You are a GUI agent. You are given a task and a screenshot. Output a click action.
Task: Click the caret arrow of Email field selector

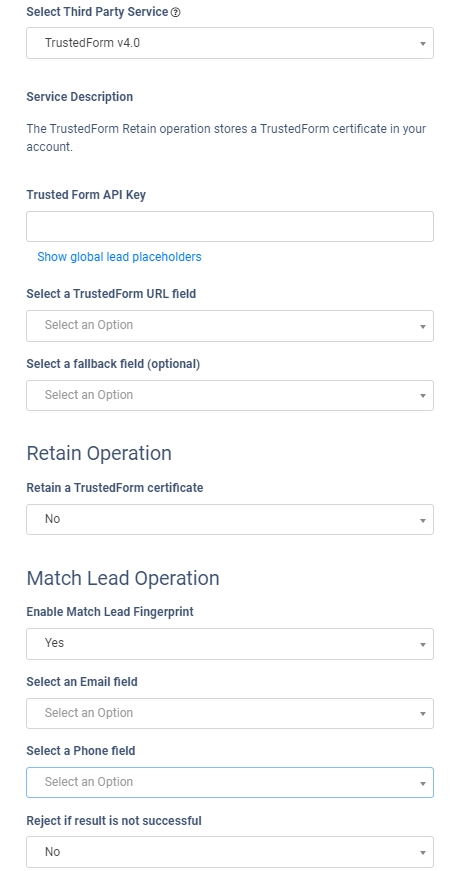(423, 714)
